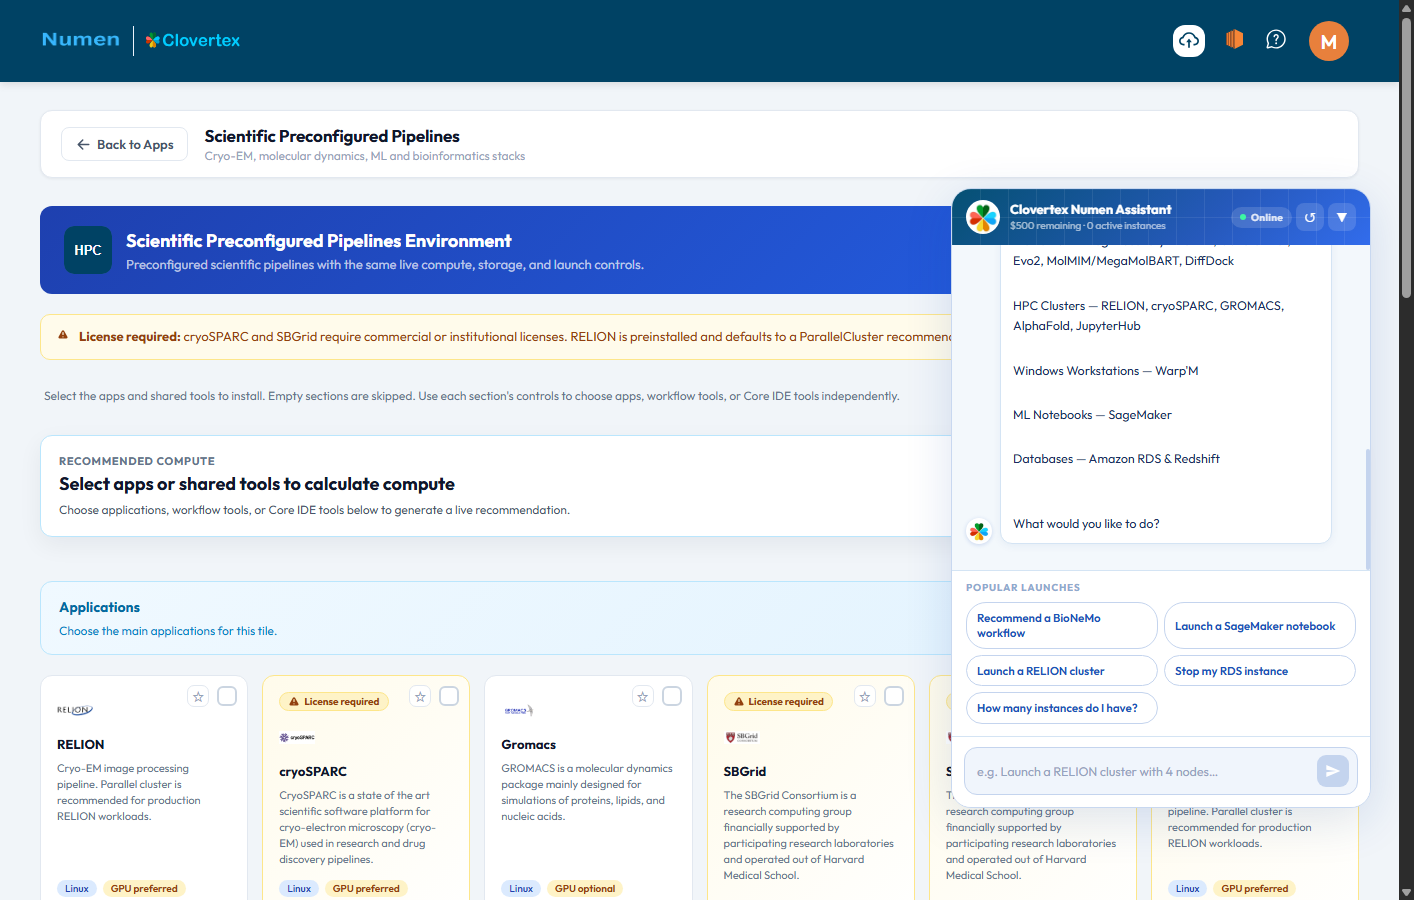Favorite the cryoSPARC app card

[x=420, y=696]
